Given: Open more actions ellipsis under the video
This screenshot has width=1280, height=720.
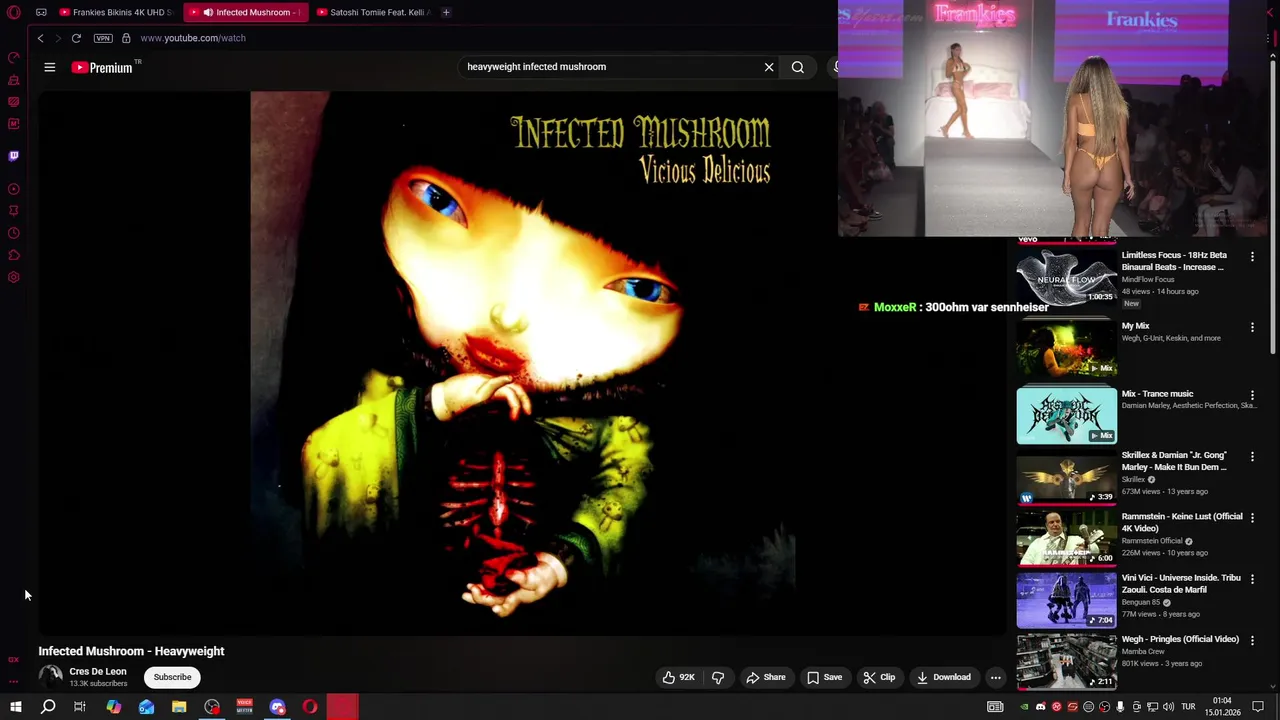Looking at the screenshot, I should pos(995,677).
